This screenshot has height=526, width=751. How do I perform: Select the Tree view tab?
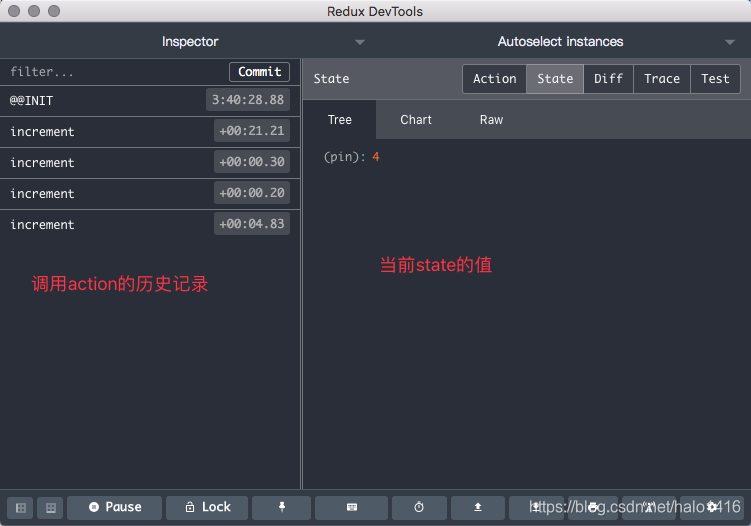click(x=340, y=120)
